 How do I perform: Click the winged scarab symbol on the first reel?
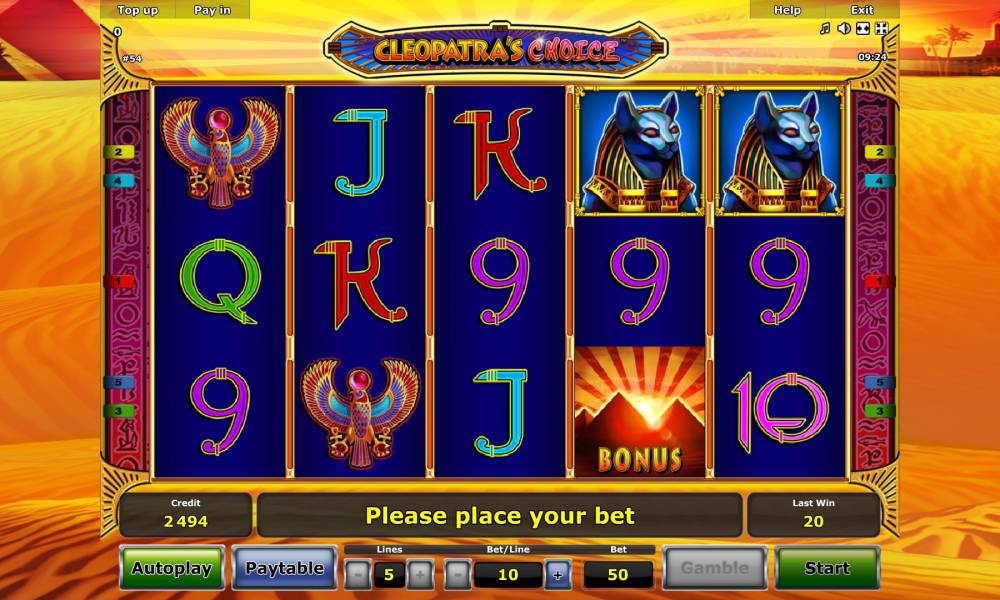[219, 152]
